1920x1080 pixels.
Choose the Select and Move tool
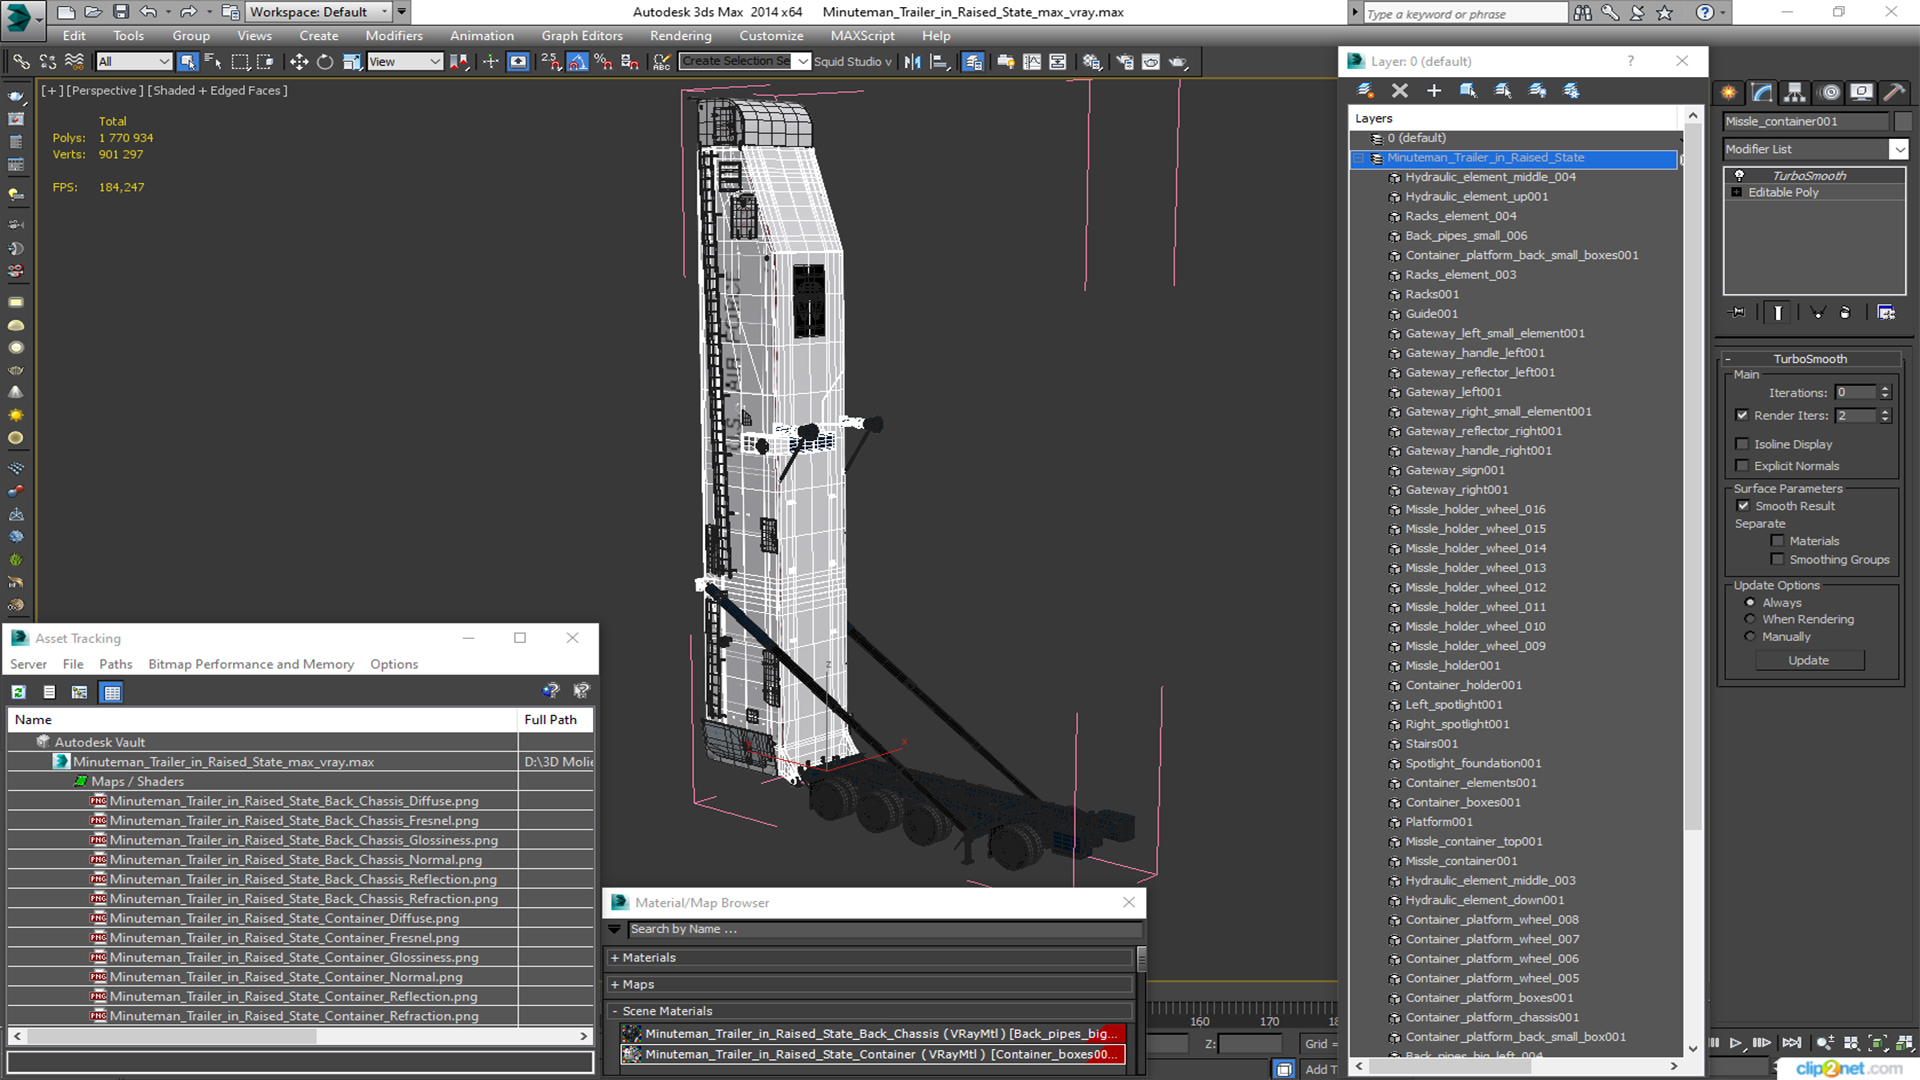coord(299,62)
